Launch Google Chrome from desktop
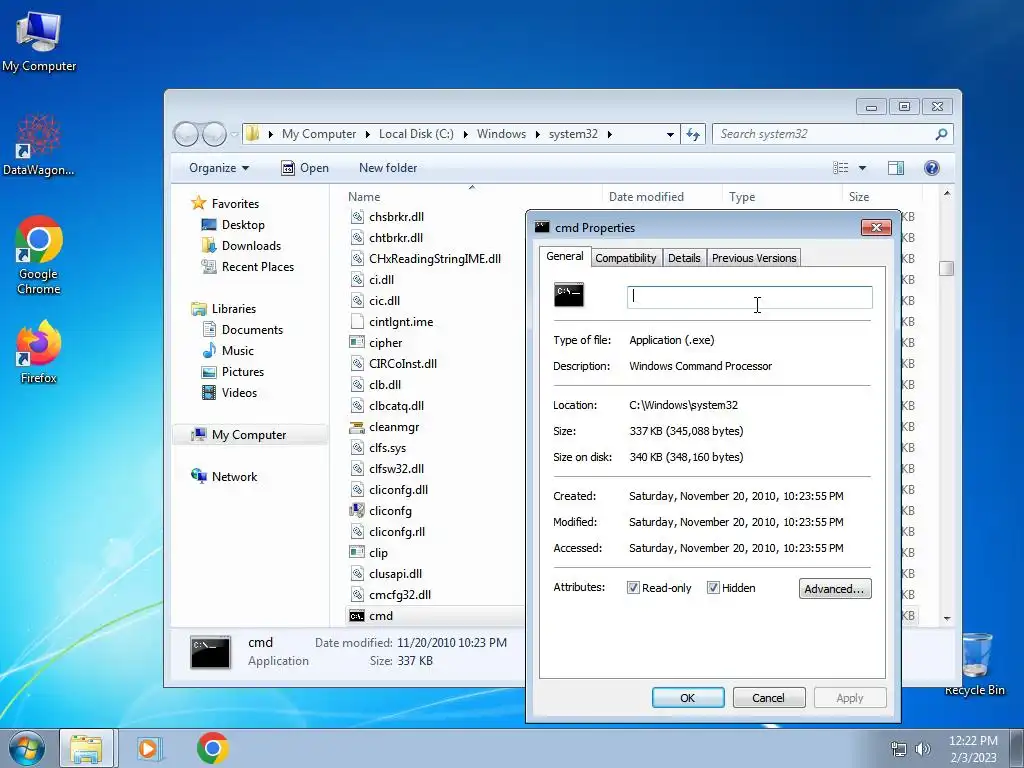Screen dimensions: 1024x768 pos(39,255)
